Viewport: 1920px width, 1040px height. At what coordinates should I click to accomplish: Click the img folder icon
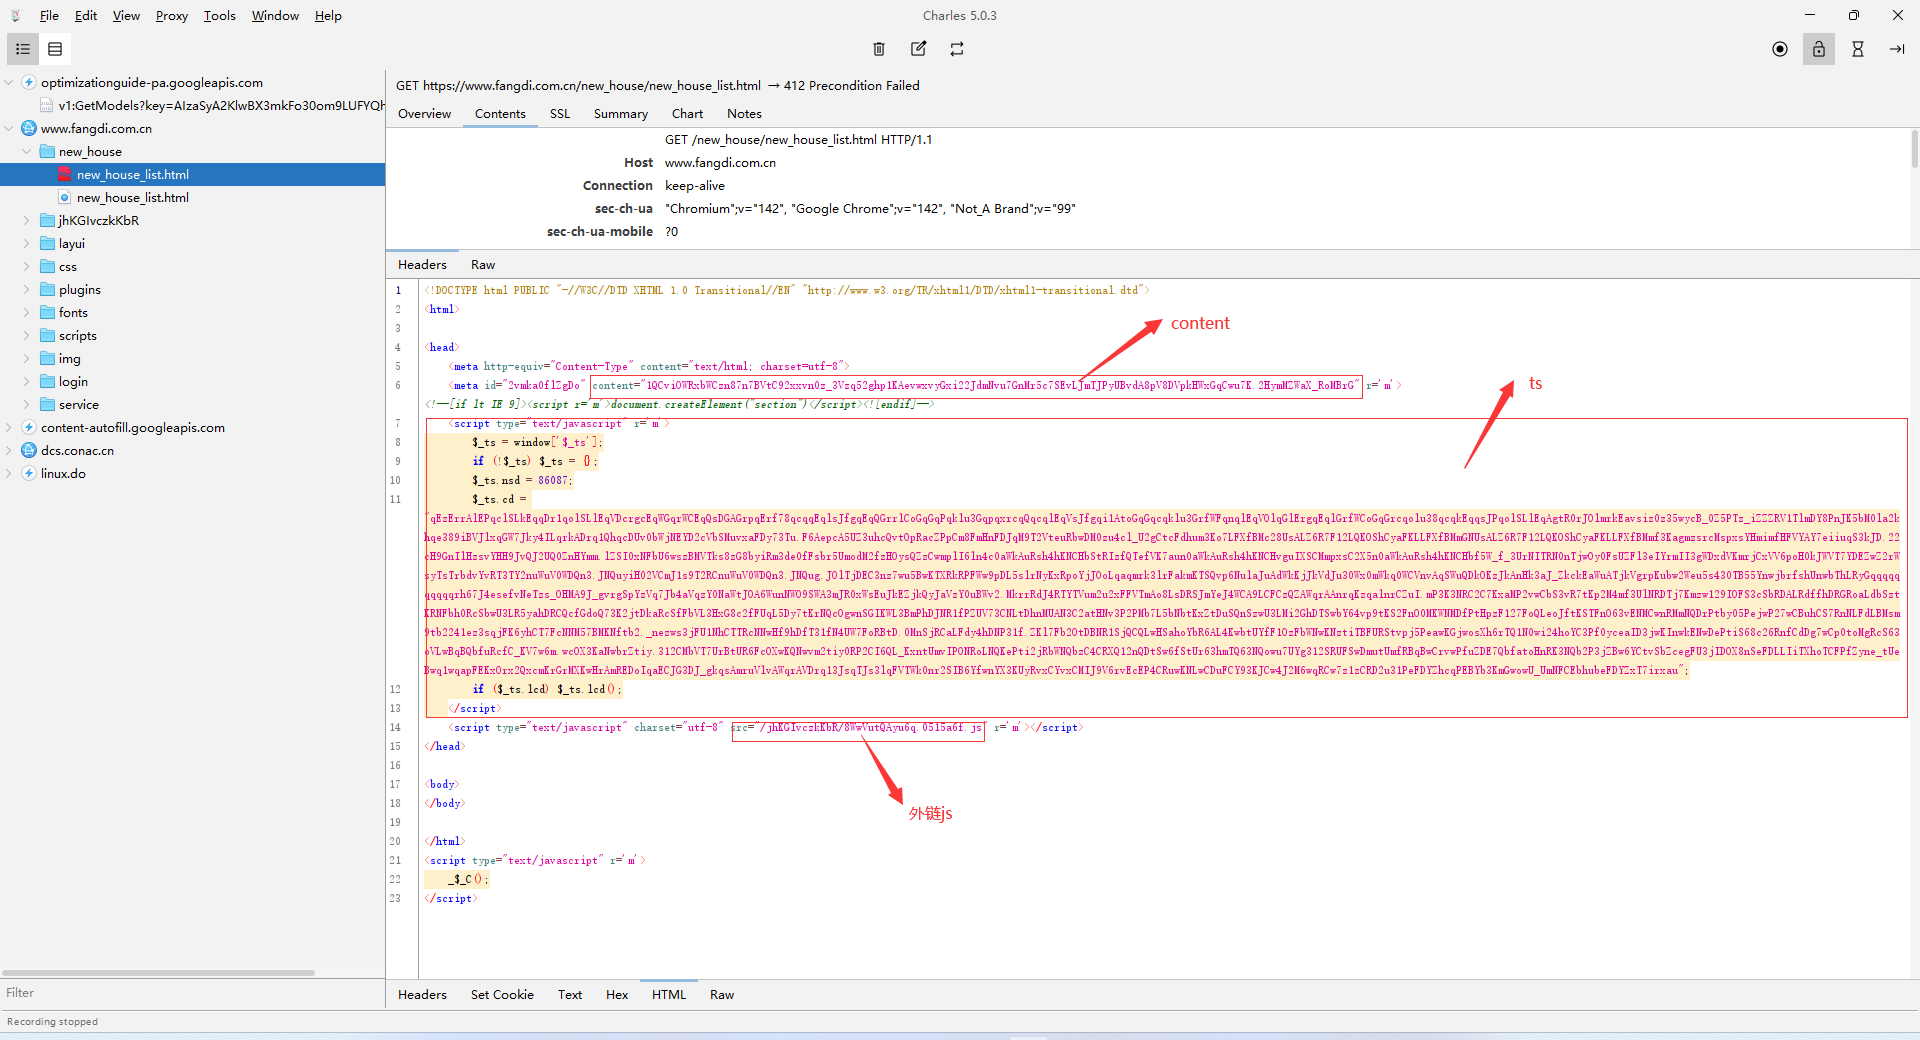tap(47, 358)
